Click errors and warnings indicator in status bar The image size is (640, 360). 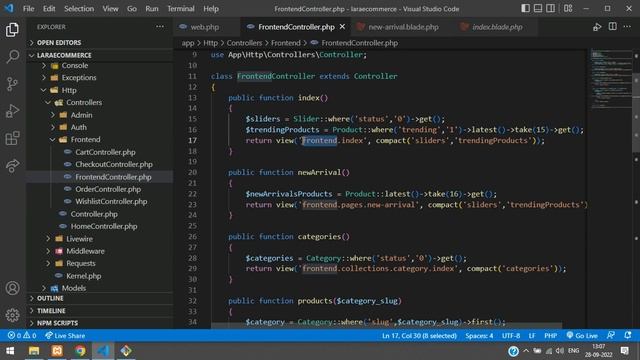pyautogui.click(x=22, y=336)
